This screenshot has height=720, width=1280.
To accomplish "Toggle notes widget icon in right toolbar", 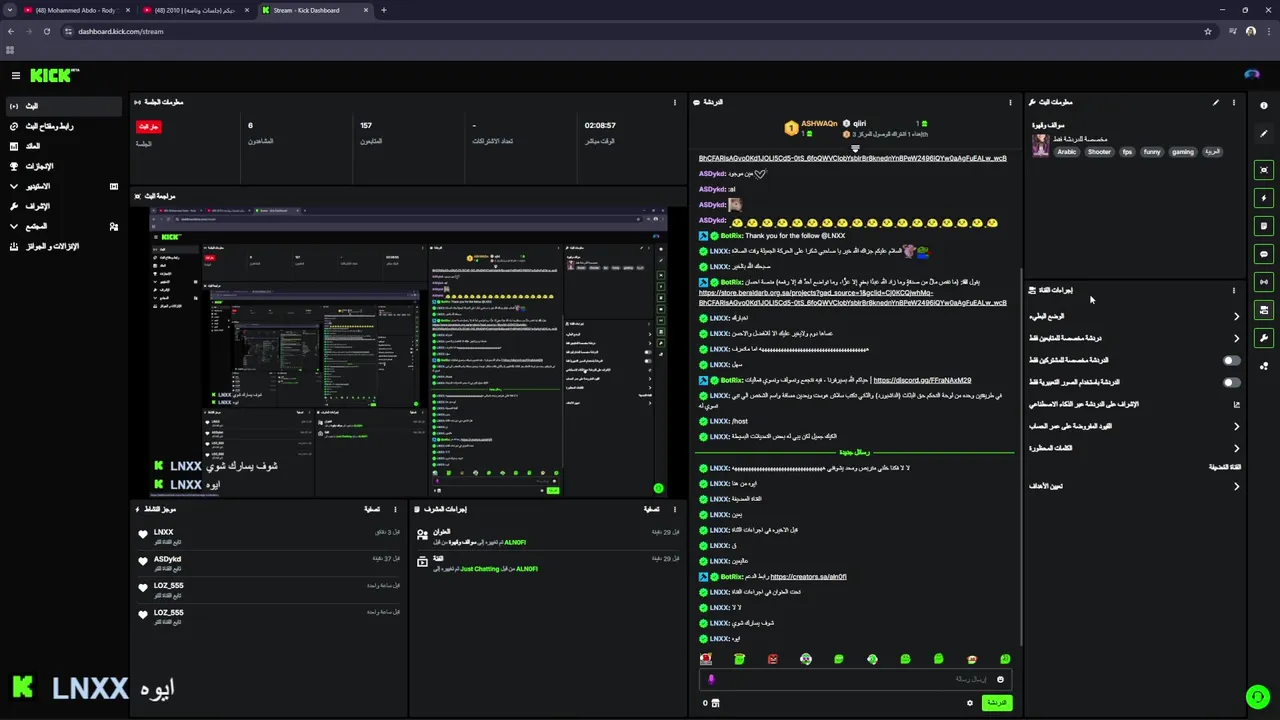I will tap(1264, 226).
